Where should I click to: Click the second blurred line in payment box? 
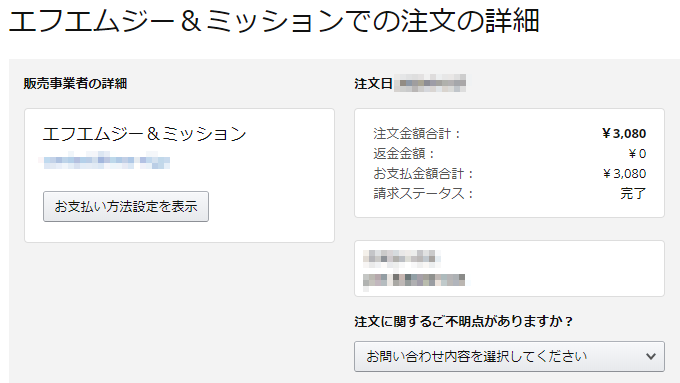point(415,280)
